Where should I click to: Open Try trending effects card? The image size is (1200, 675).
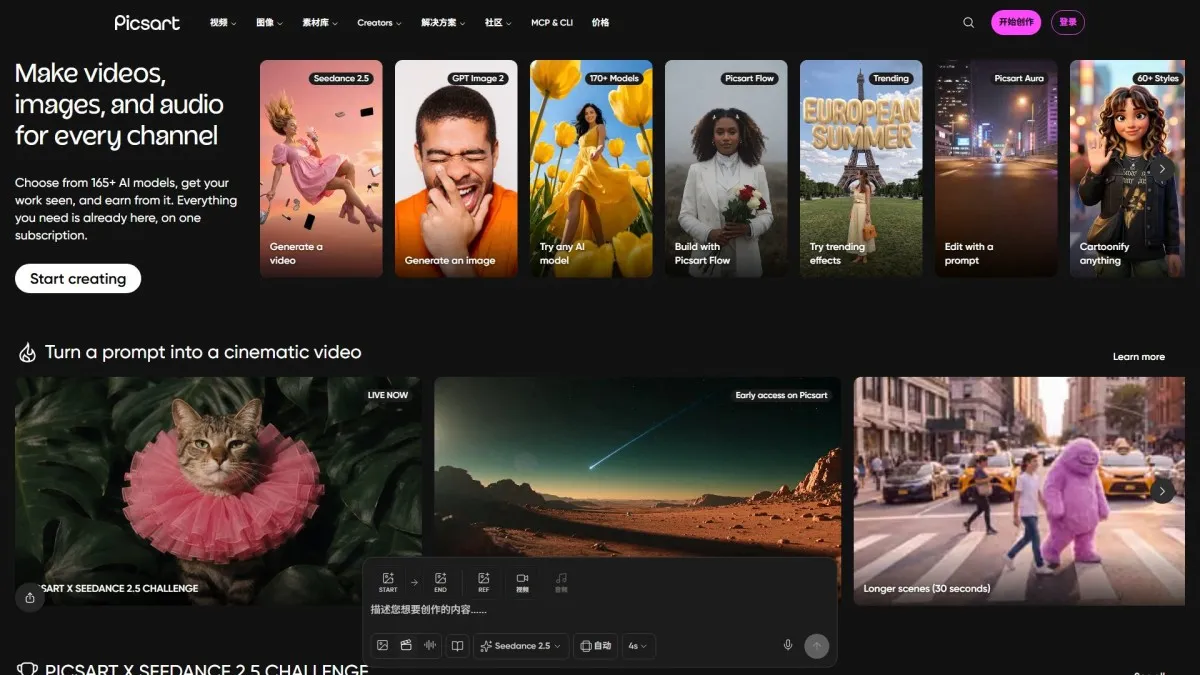(861, 168)
